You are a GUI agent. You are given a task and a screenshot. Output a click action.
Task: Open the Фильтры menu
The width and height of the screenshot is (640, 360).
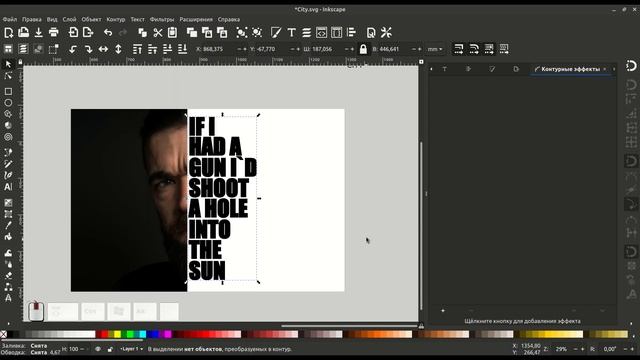click(162, 19)
